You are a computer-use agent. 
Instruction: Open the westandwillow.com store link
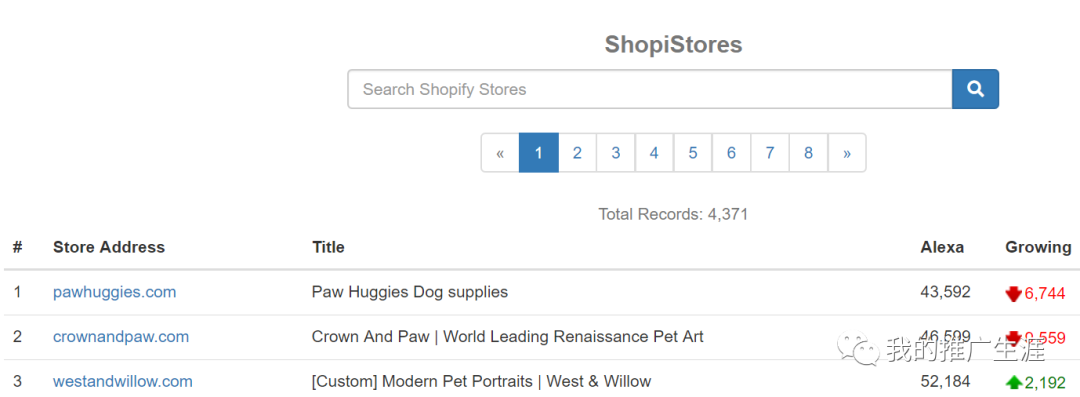123,381
